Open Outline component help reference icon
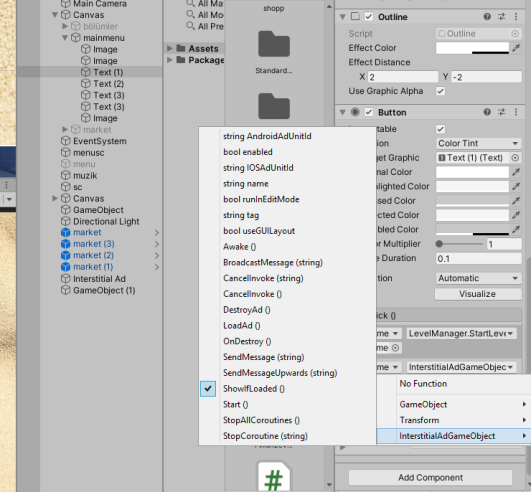 [x=487, y=17]
